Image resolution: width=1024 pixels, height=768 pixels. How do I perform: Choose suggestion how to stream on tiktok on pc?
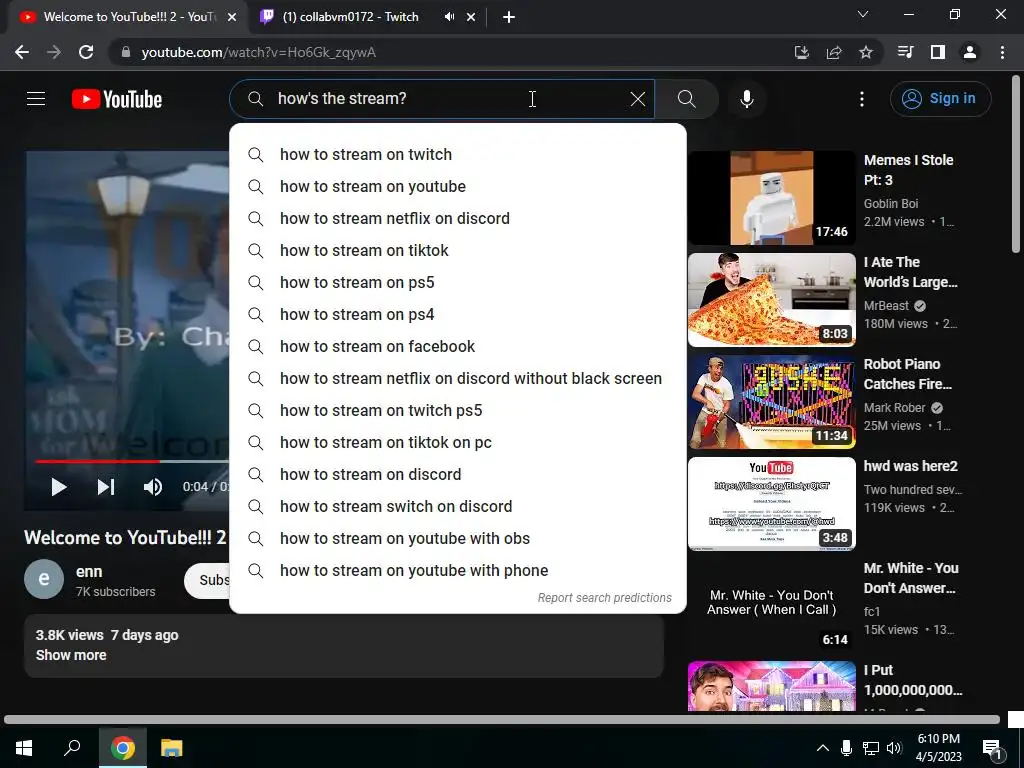pos(458,443)
